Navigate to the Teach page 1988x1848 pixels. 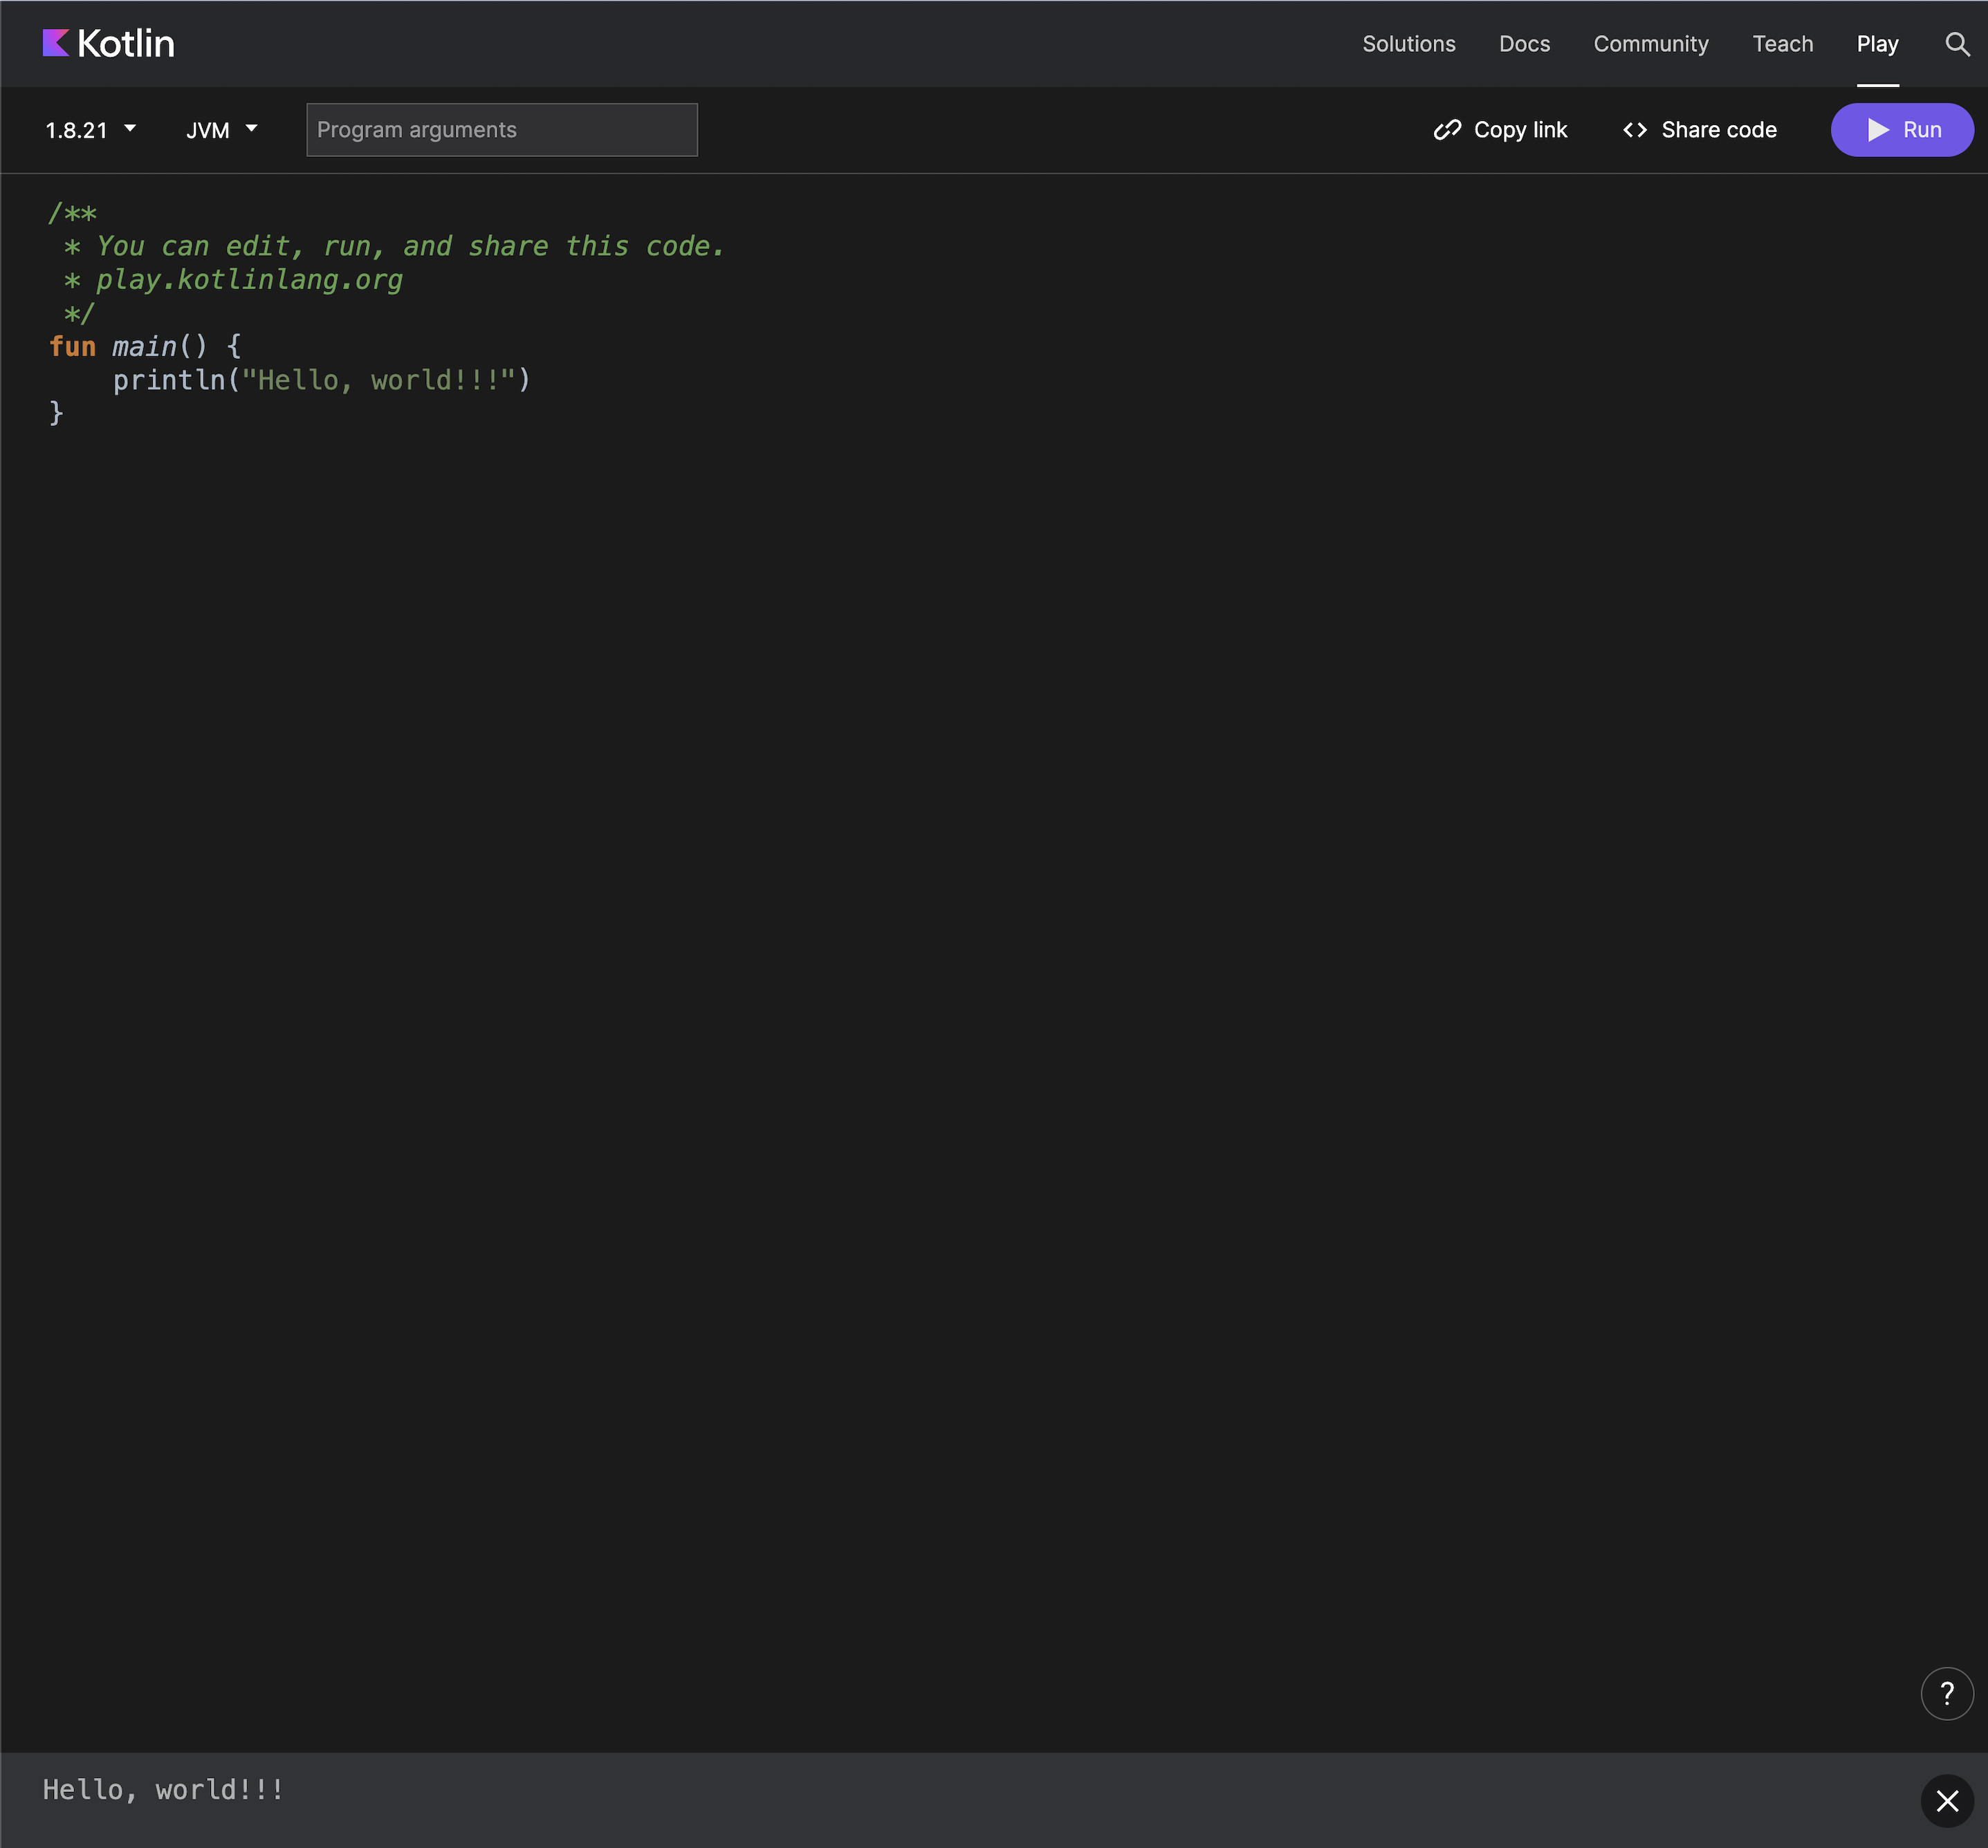point(1782,44)
